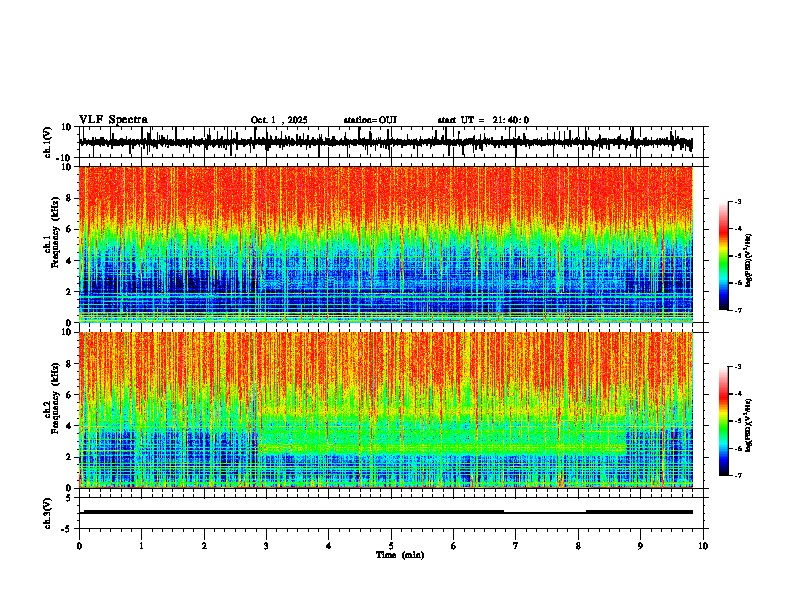This screenshot has width=792, height=612.
Task: Click the ch.2 spectrogram panel
Action: pyautogui.click(x=386, y=410)
